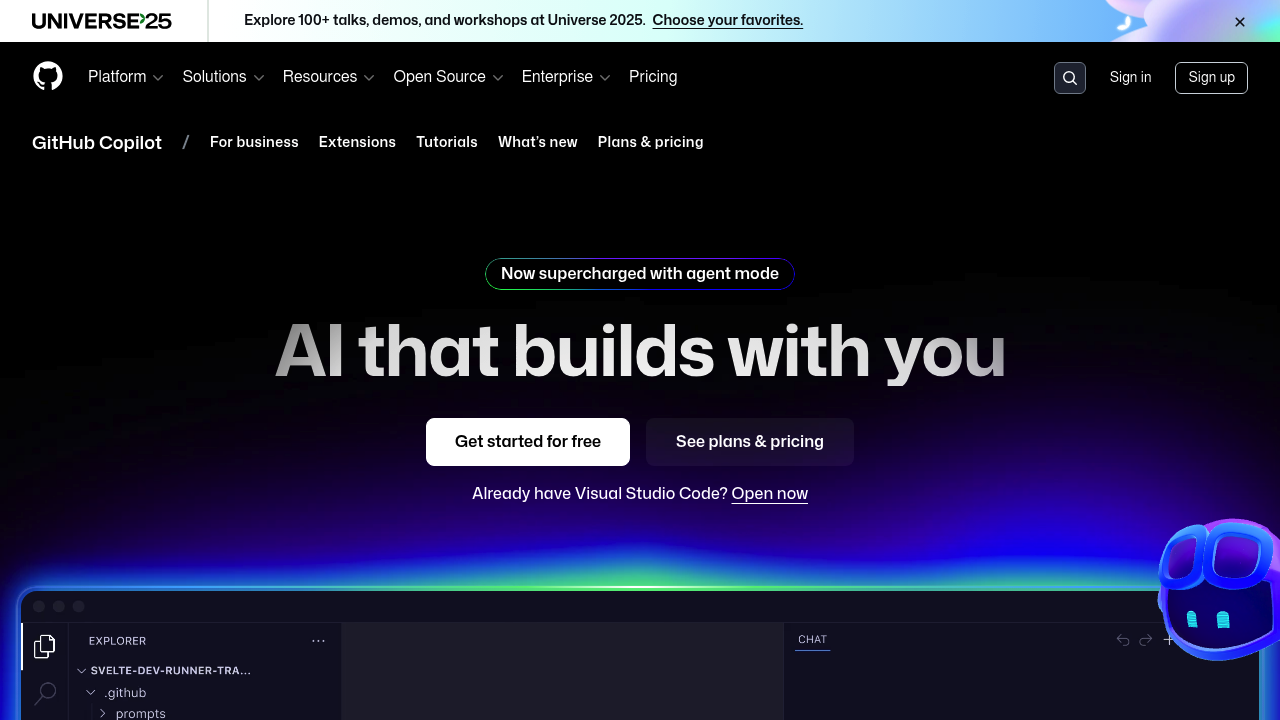Open the Explorer files icon in sidebar
The width and height of the screenshot is (1280, 720).
click(44, 647)
